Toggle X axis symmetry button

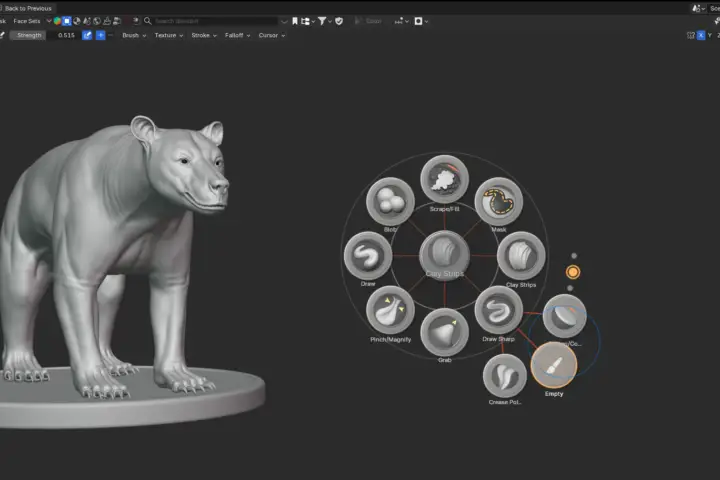coord(701,35)
